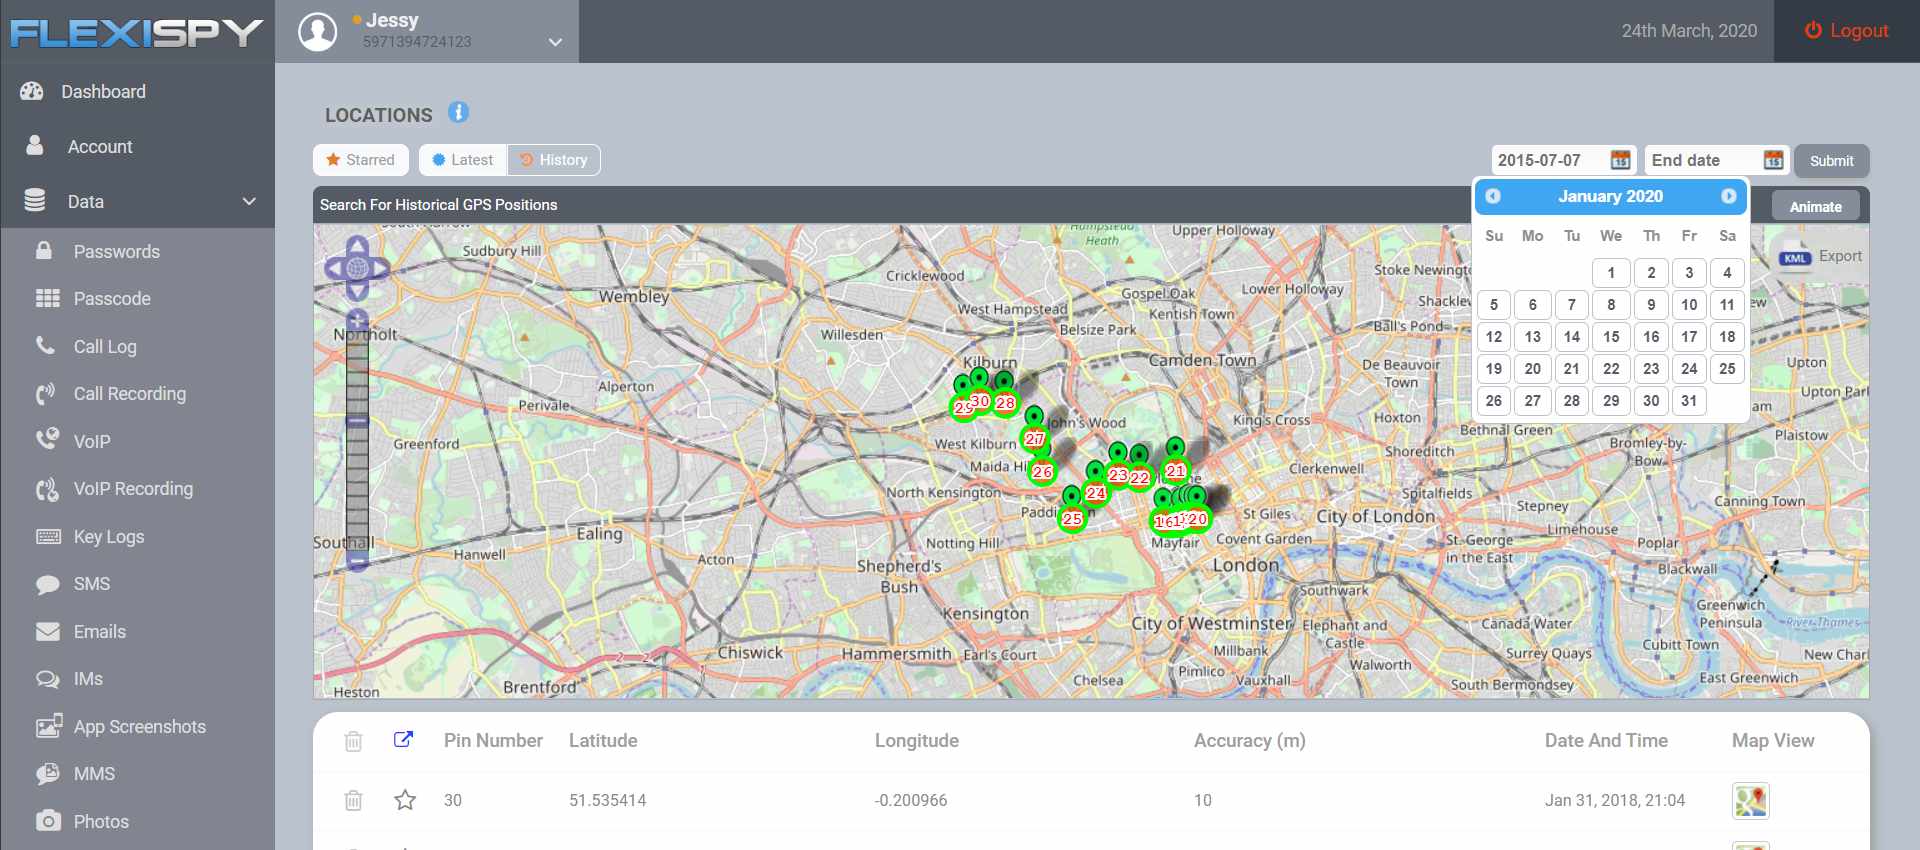
Task: Sort by Pin Number column
Action: (x=493, y=741)
